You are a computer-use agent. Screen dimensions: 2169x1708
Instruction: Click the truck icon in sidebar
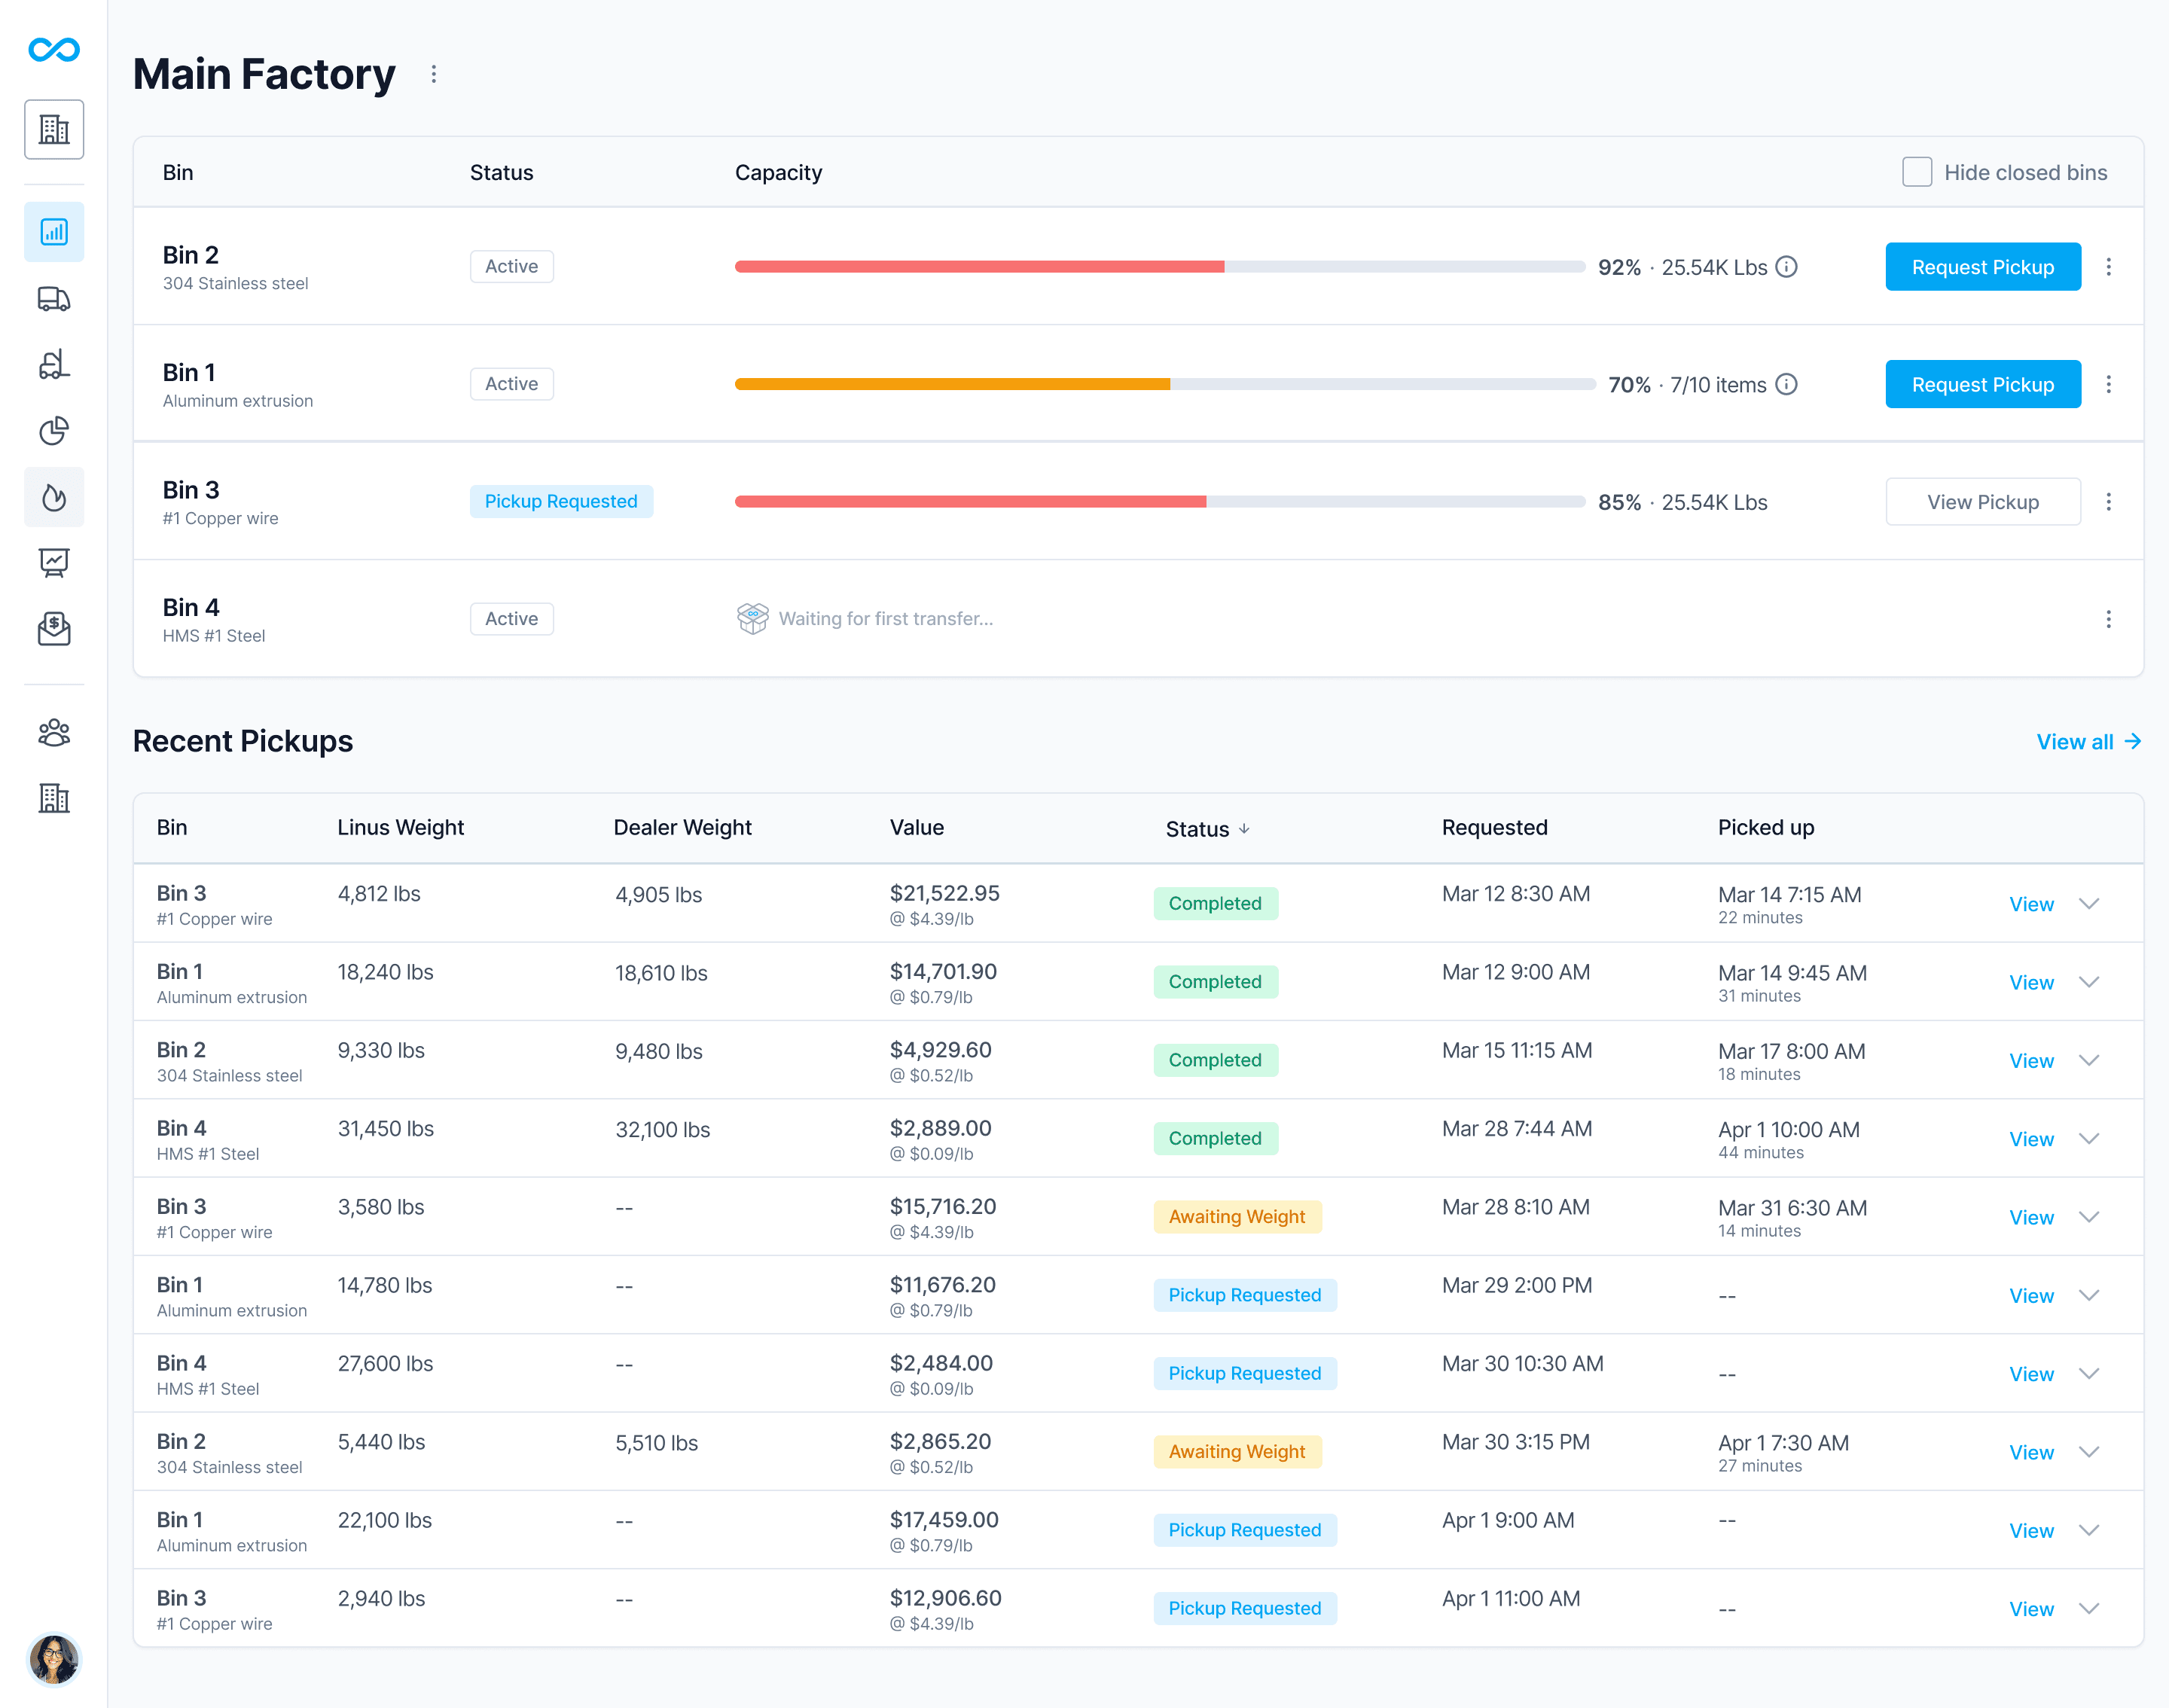tap(54, 298)
